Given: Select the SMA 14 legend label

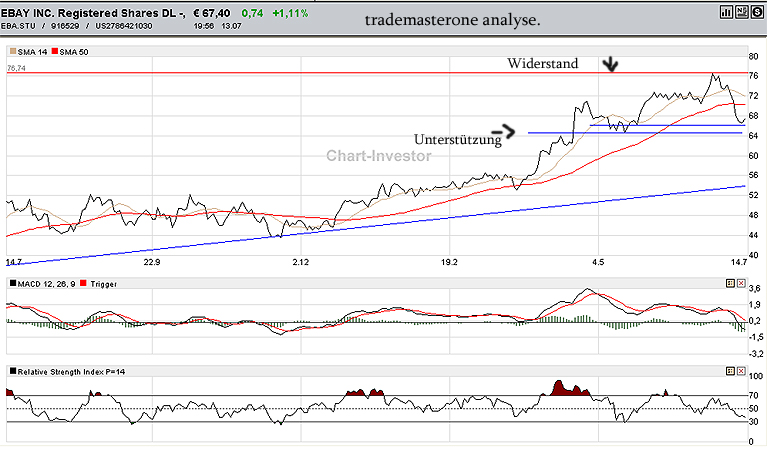Looking at the screenshot, I should click(32, 52).
